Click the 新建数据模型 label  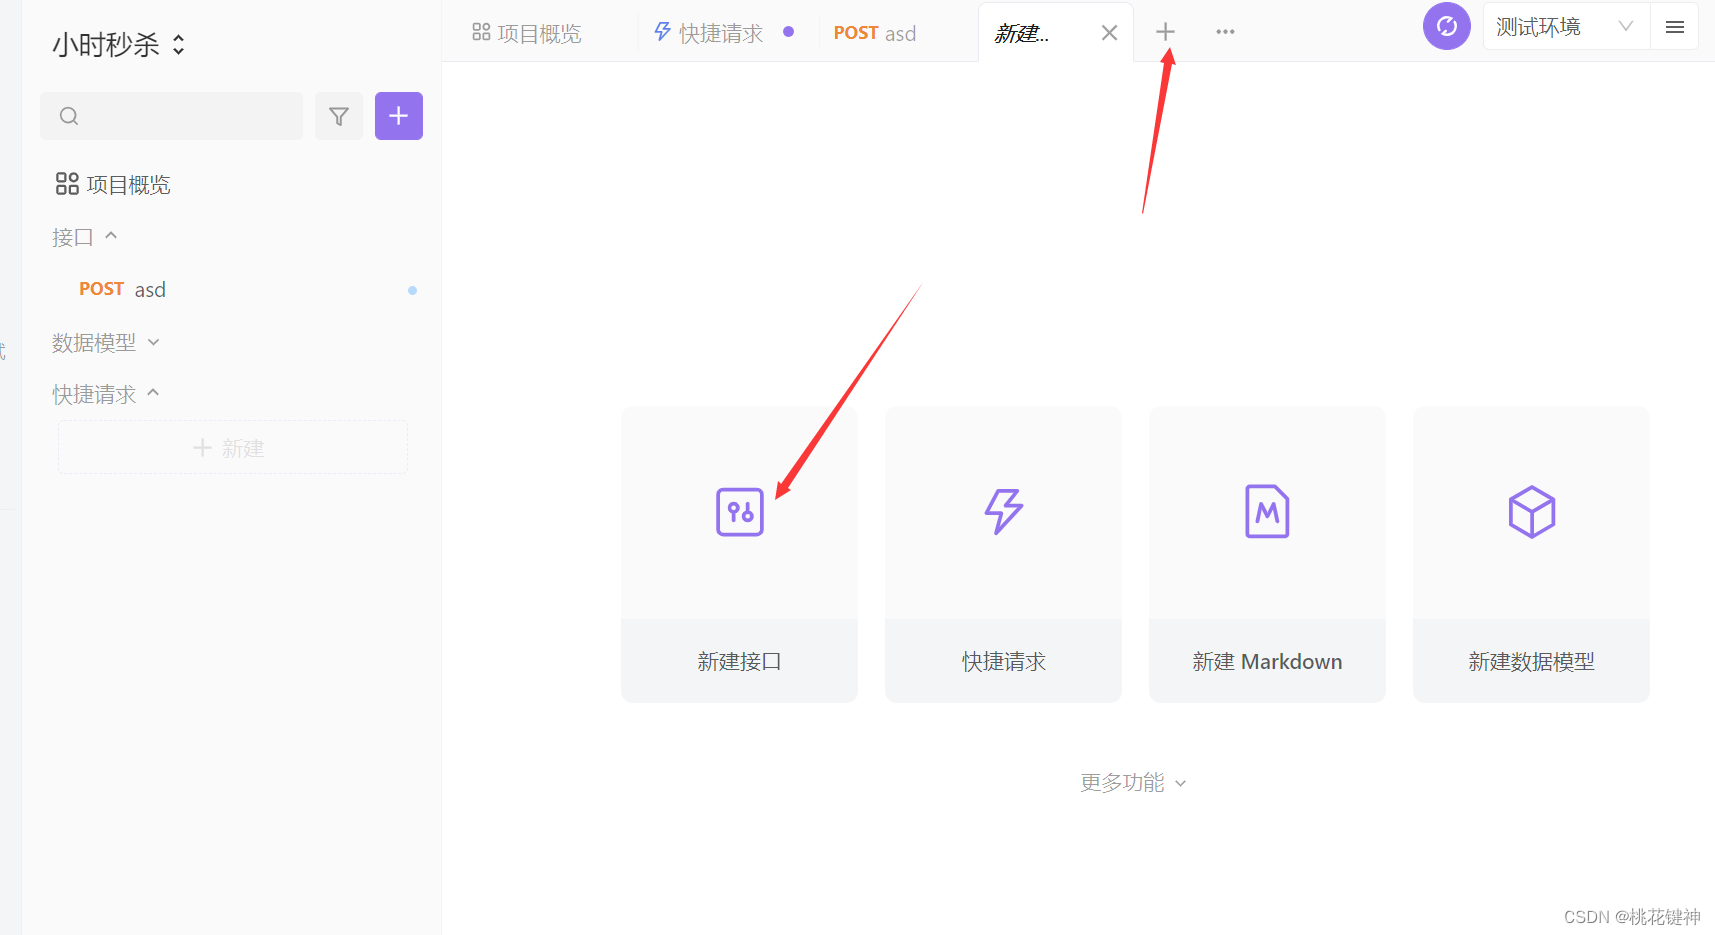coord(1531,661)
